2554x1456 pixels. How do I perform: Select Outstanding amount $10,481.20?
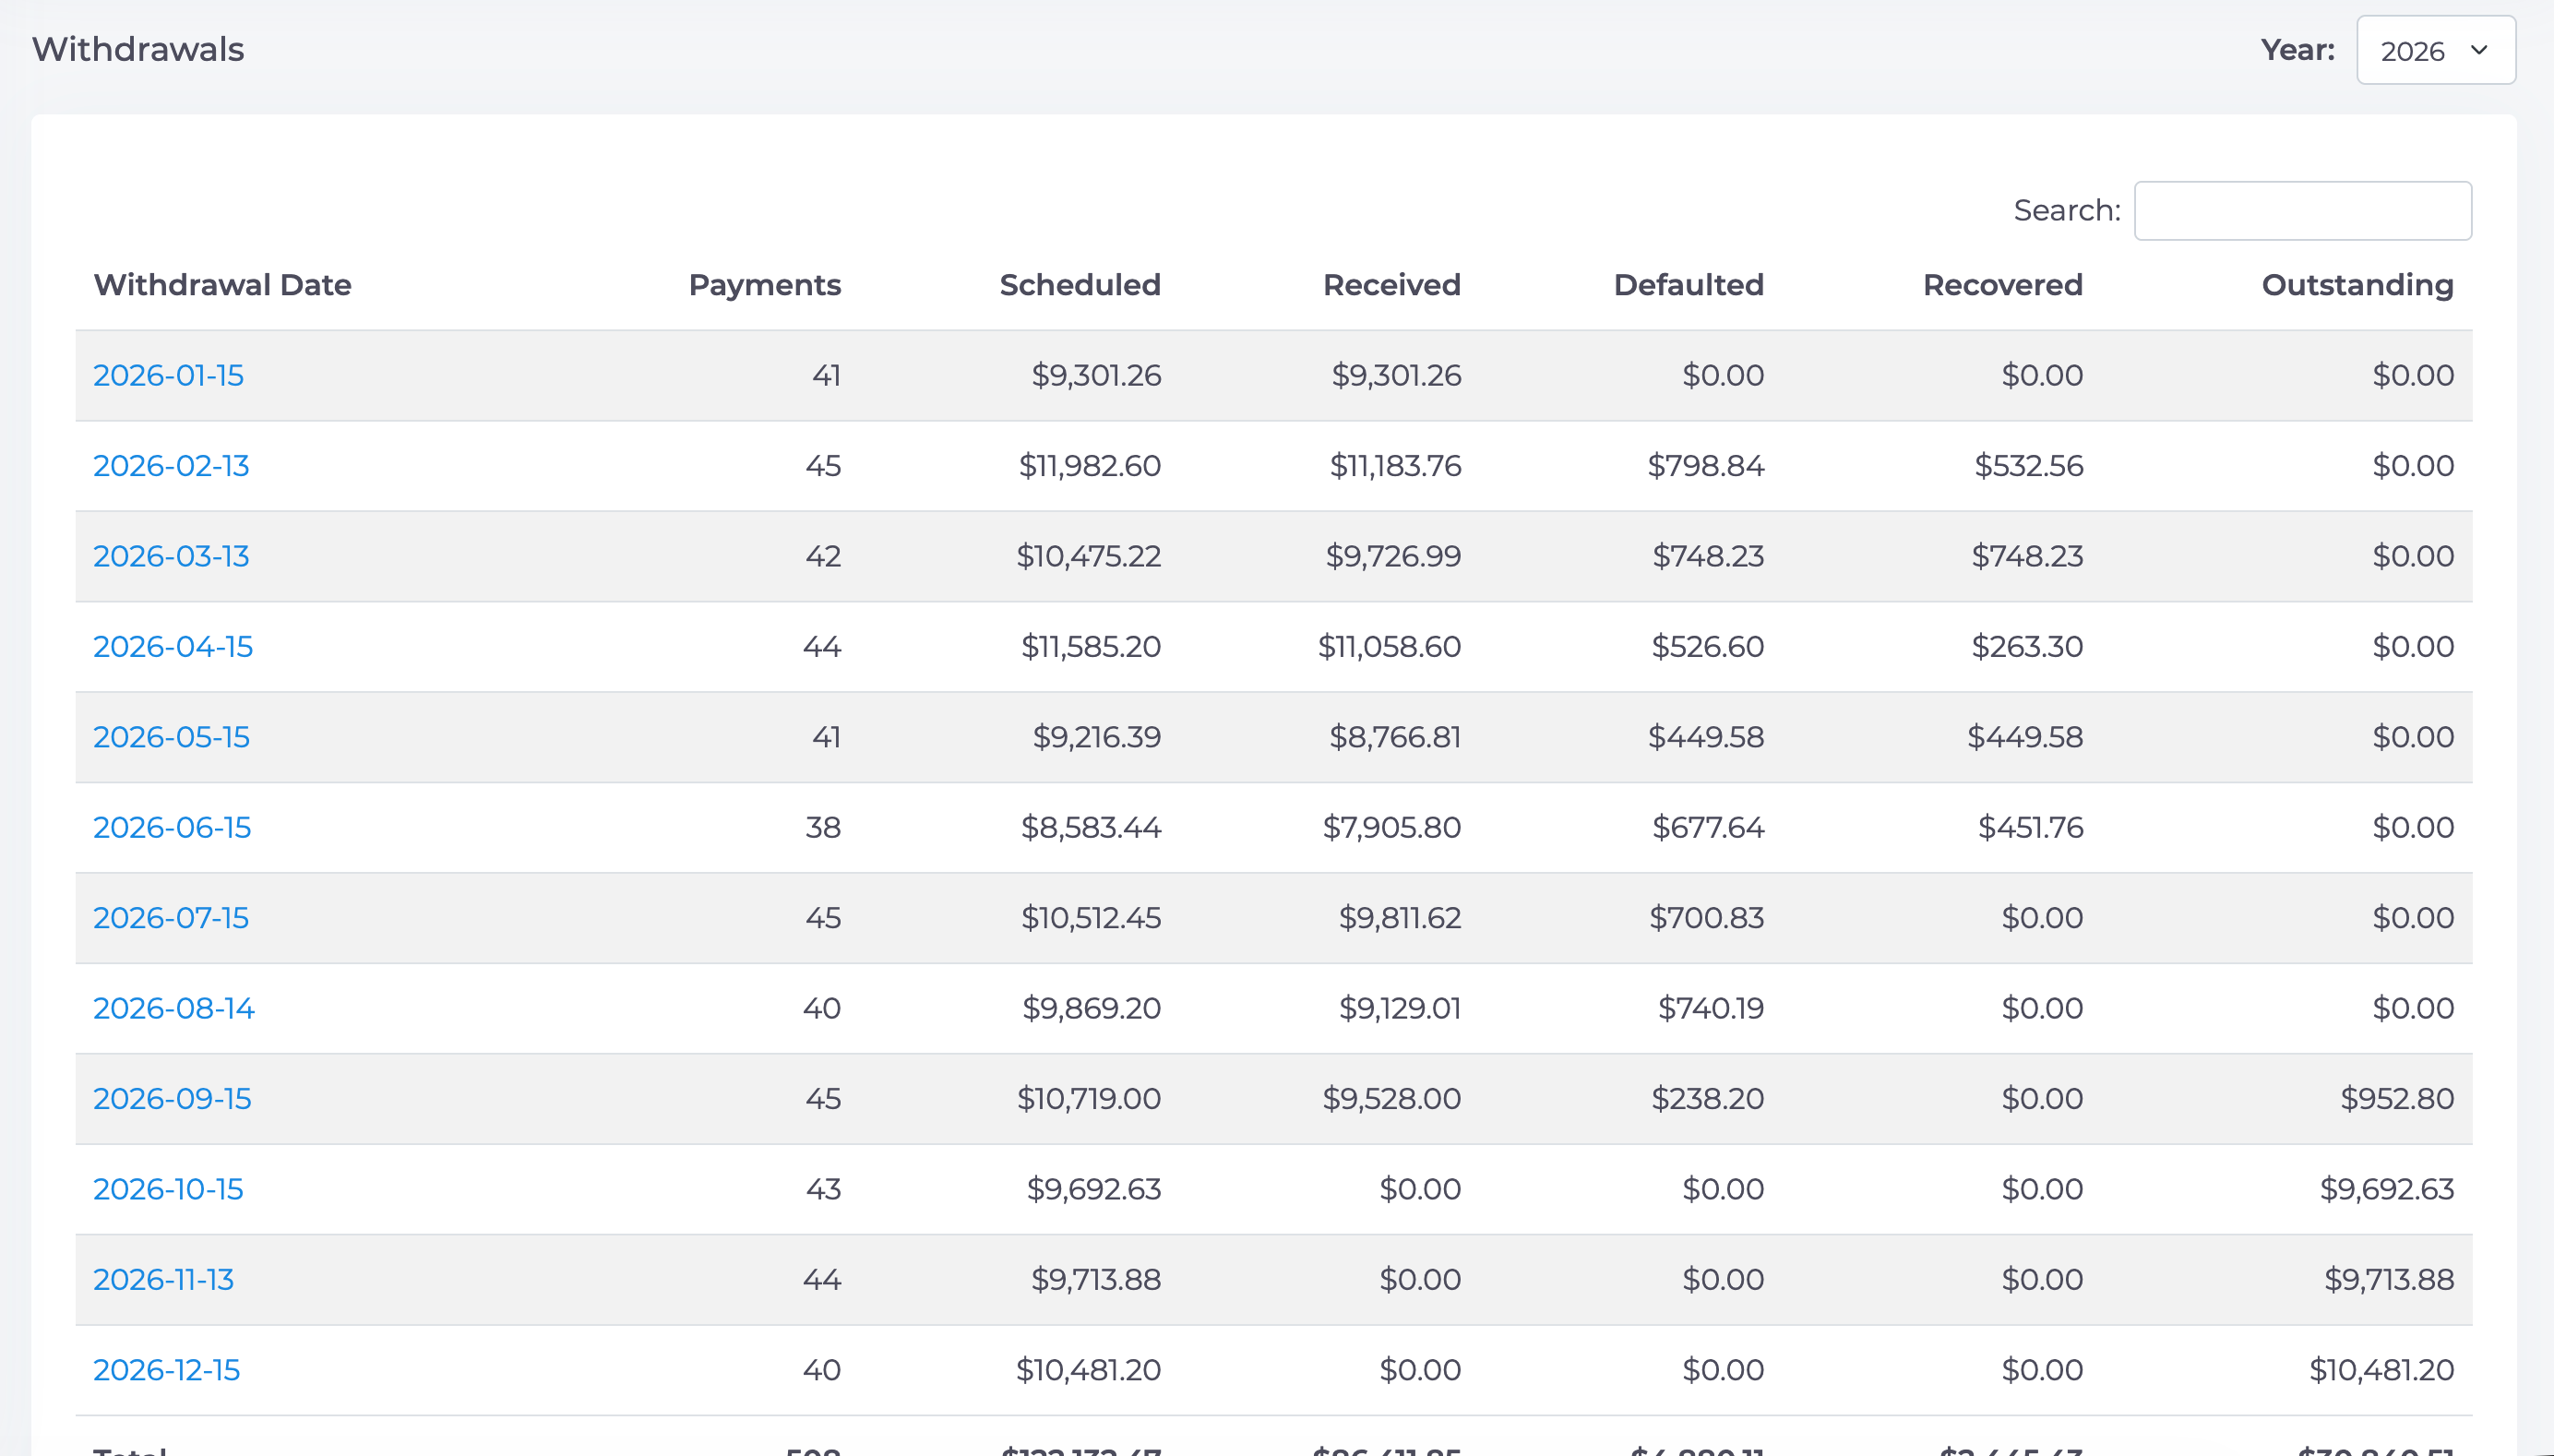click(2382, 1369)
